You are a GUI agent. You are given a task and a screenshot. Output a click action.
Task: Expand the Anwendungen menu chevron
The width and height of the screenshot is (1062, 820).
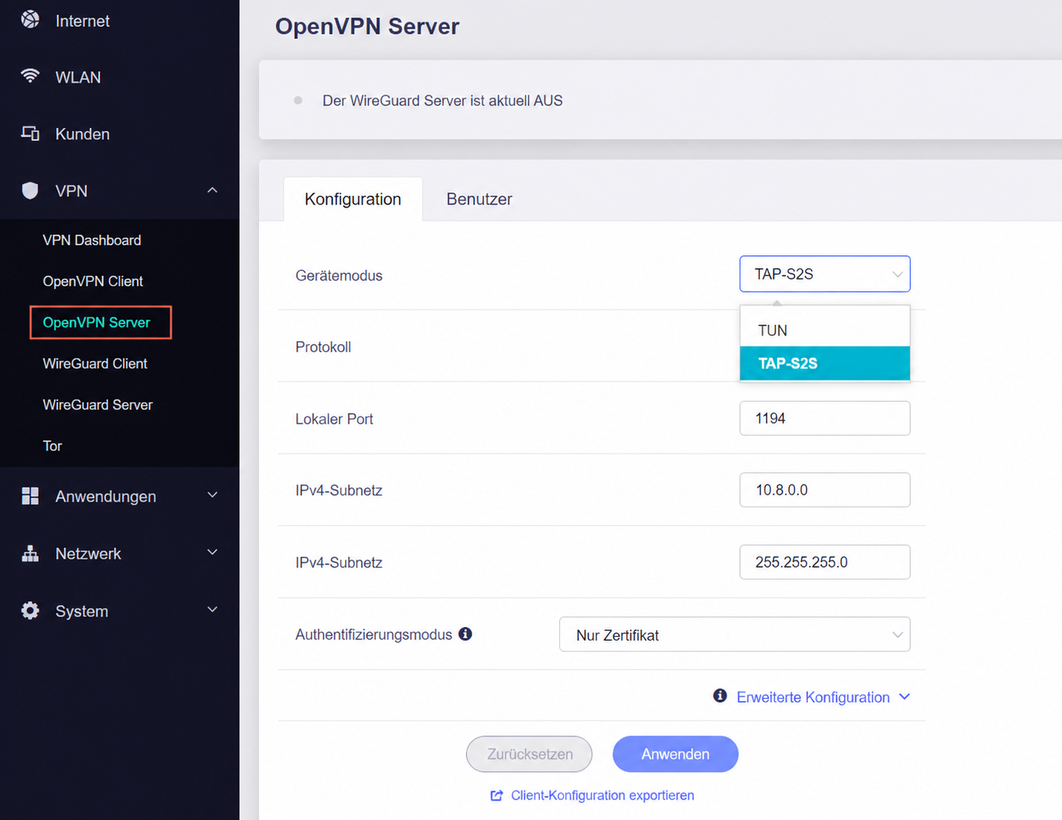tap(212, 495)
